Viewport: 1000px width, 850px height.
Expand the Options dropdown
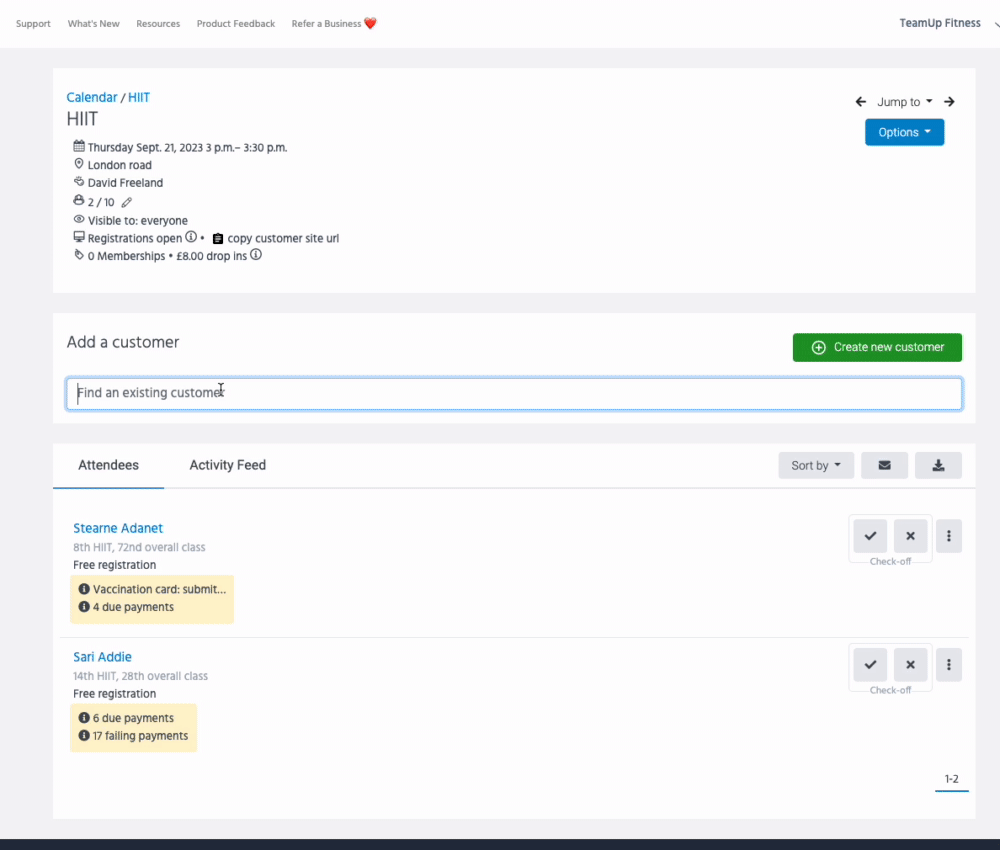pos(904,132)
